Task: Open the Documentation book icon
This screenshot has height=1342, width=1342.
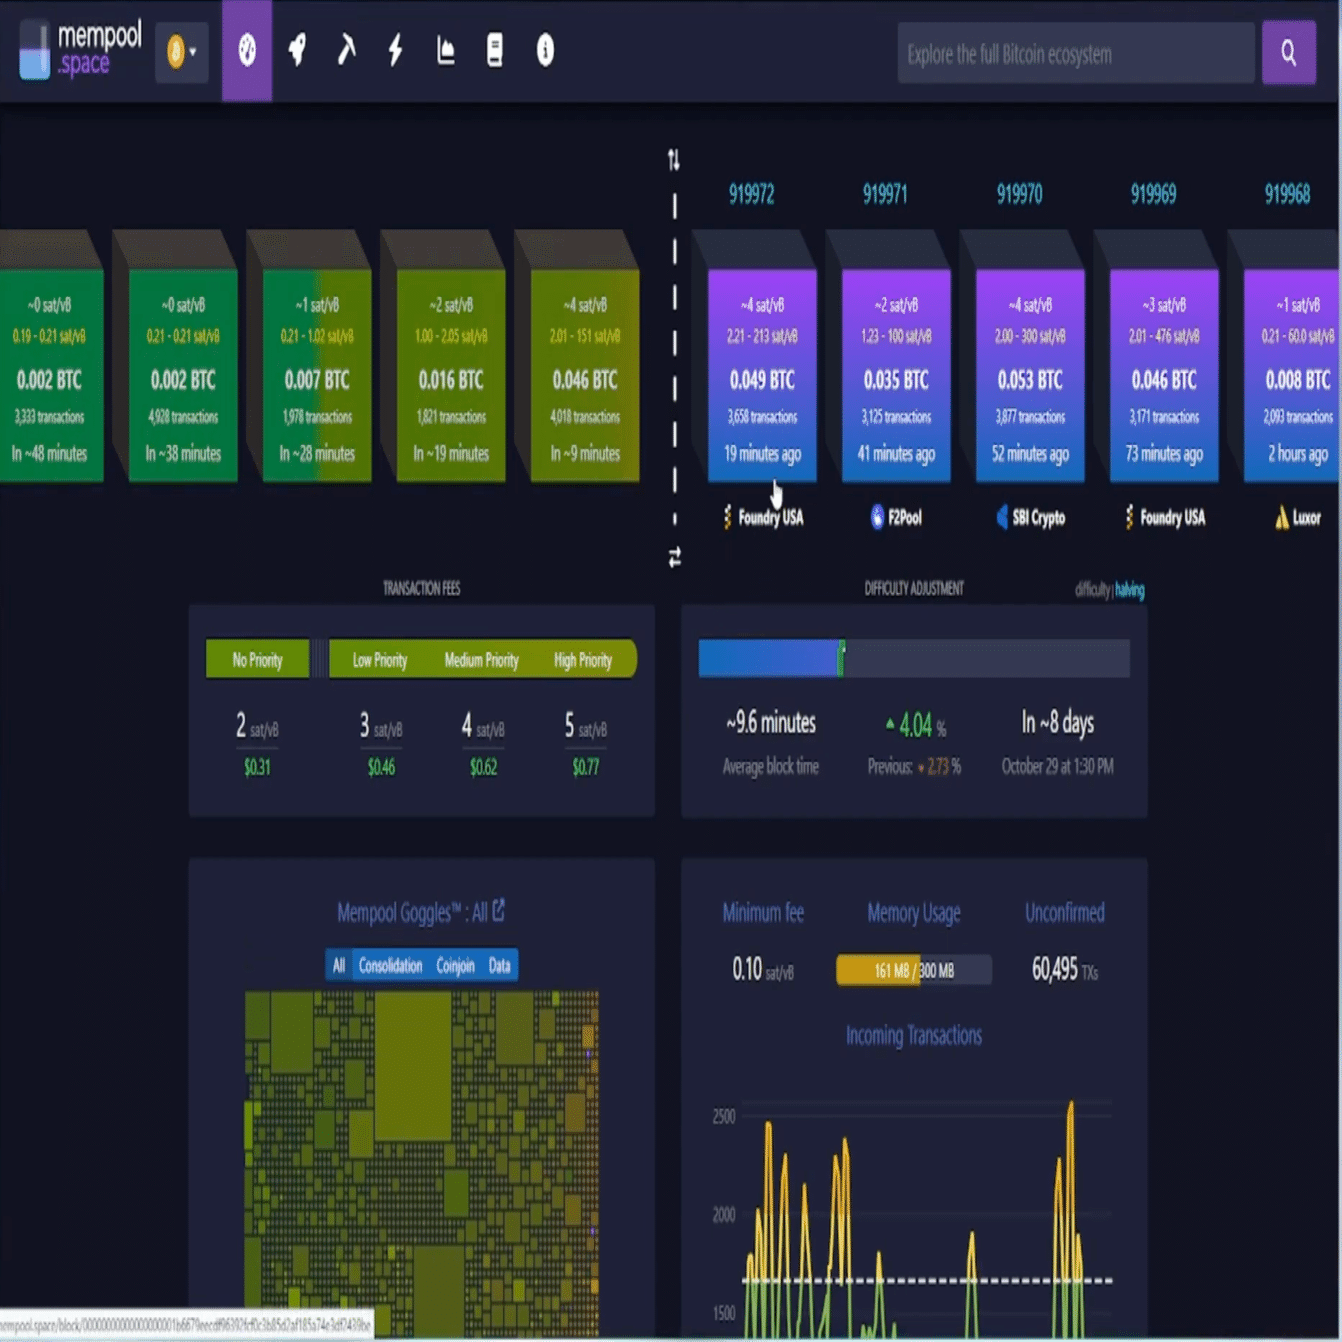Action: [x=495, y=50]
